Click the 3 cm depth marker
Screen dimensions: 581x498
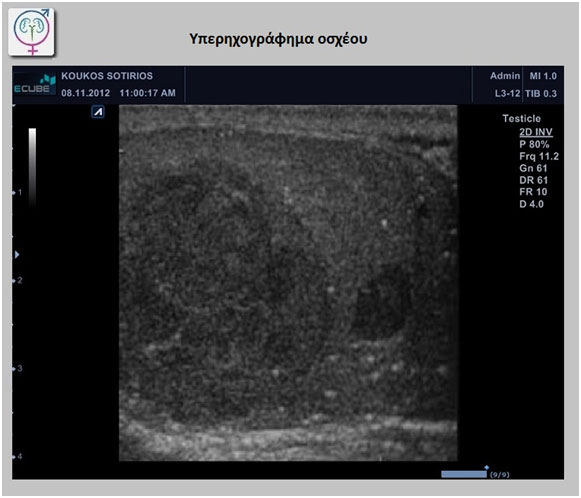[18, 368]
